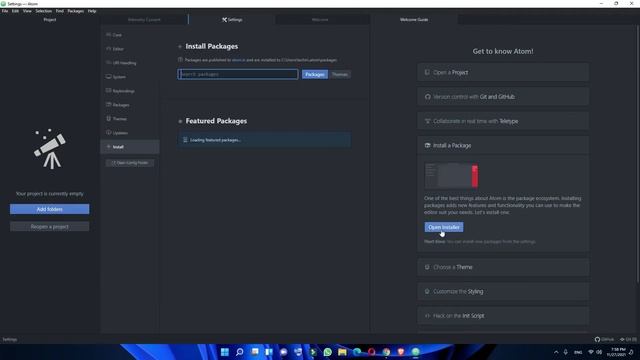Screen dimensions: 640x360
Task: Switch to the Welcome Guide tab
Action: 414,20
